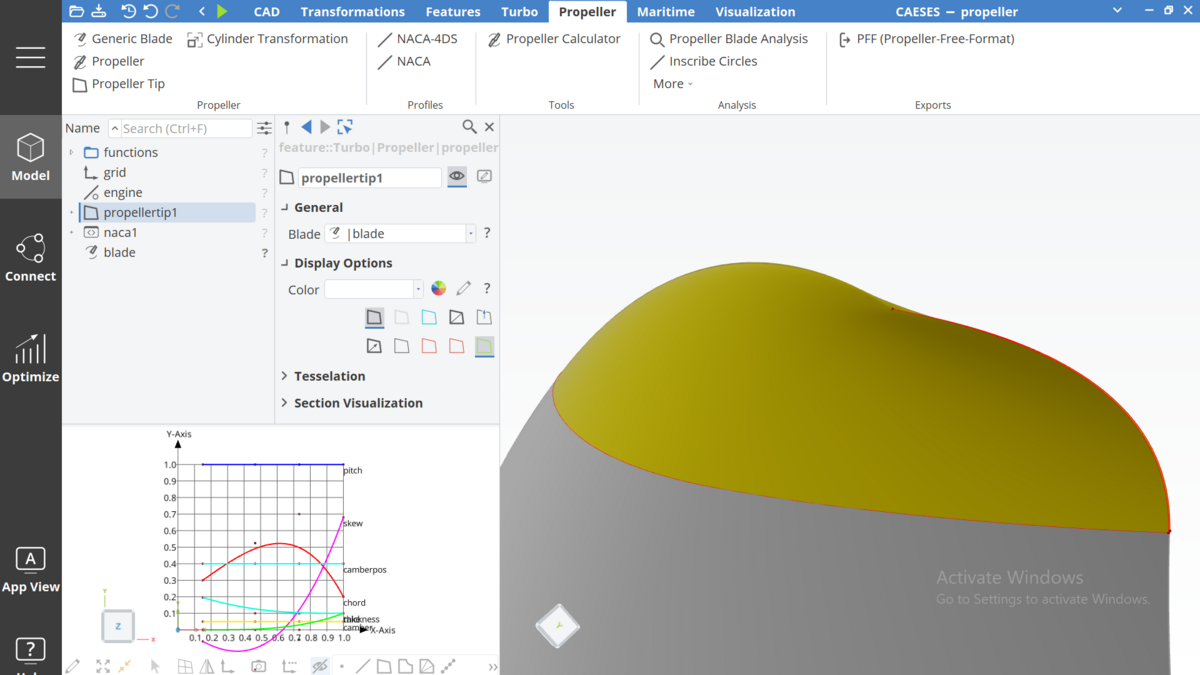The height and width of the screenshot is (675, 1200).
Task: Switch to Optimize workspace
Action: 31,358
